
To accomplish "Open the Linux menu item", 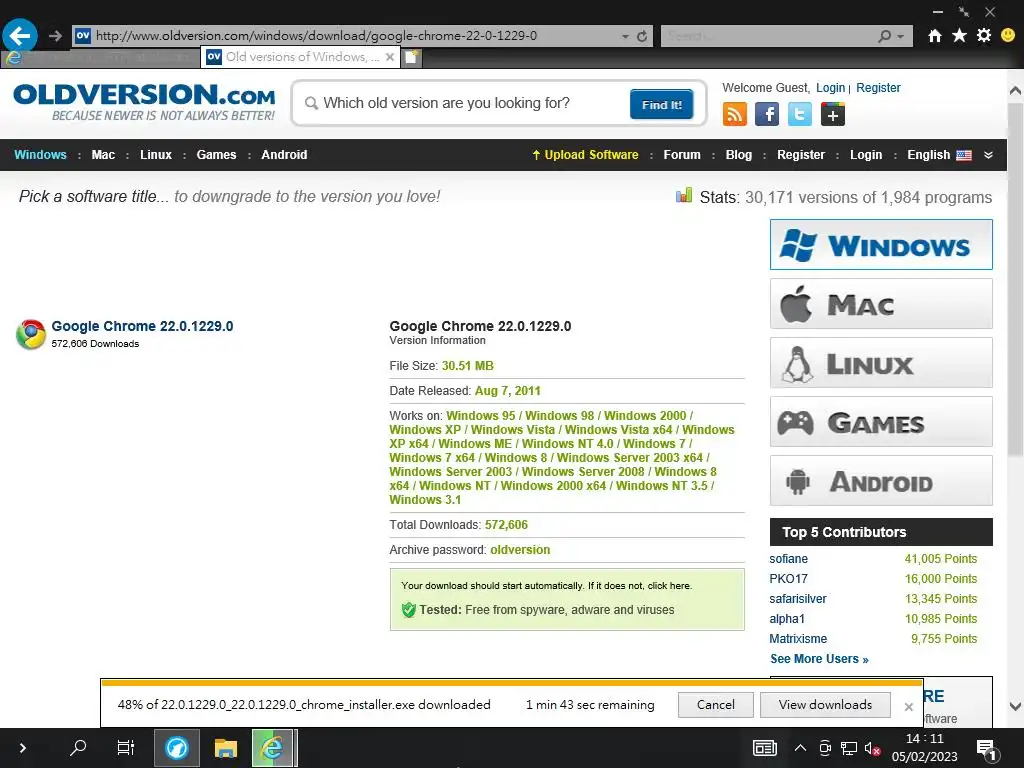I will 156,155.
